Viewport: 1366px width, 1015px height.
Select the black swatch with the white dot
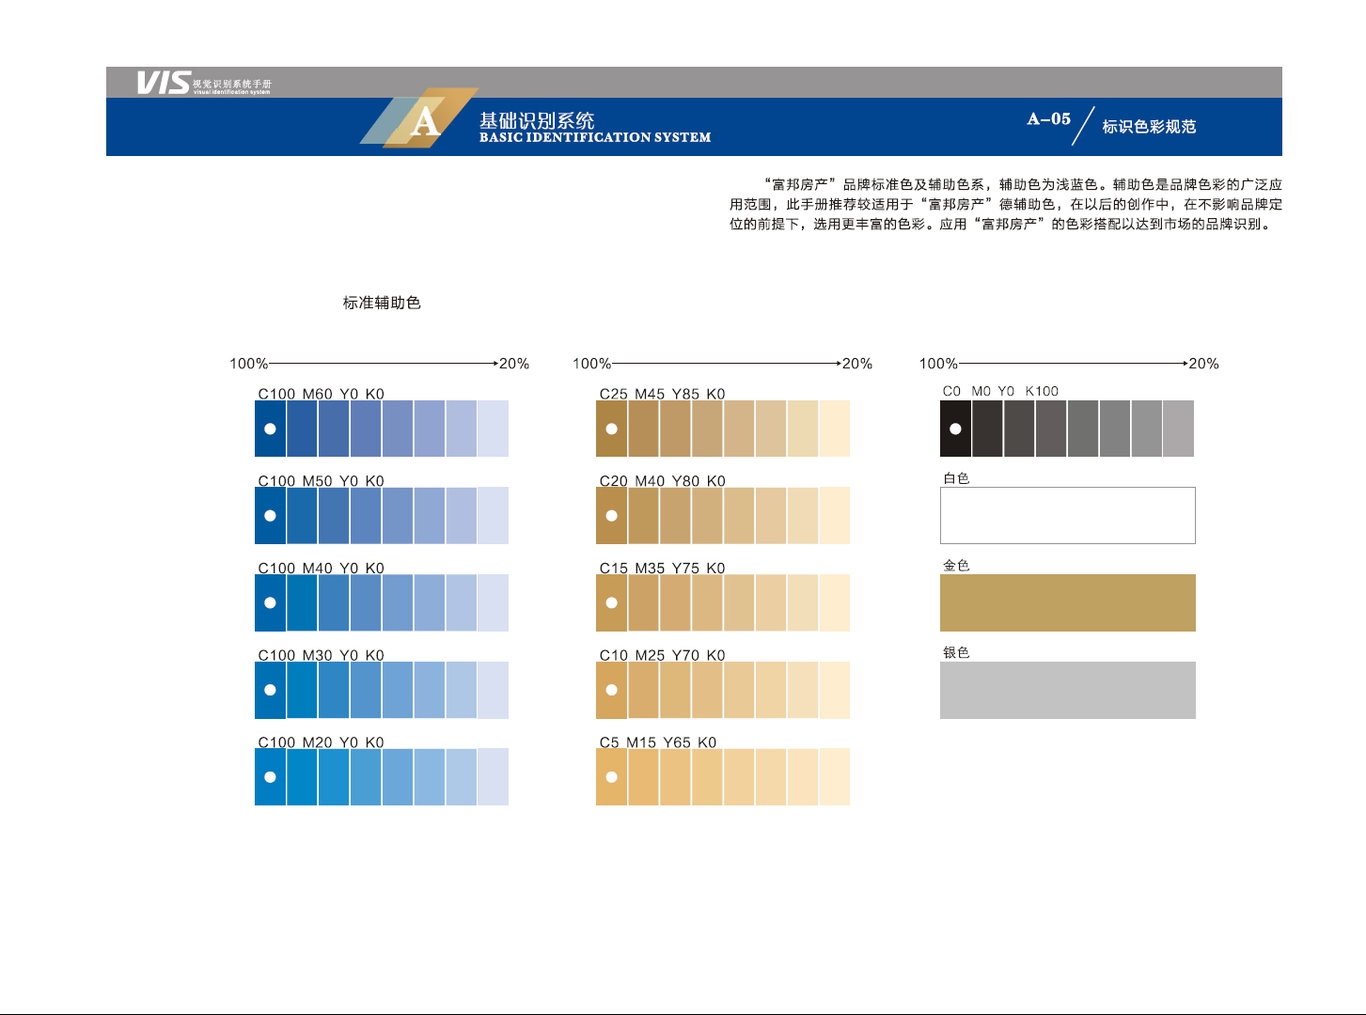955,428
